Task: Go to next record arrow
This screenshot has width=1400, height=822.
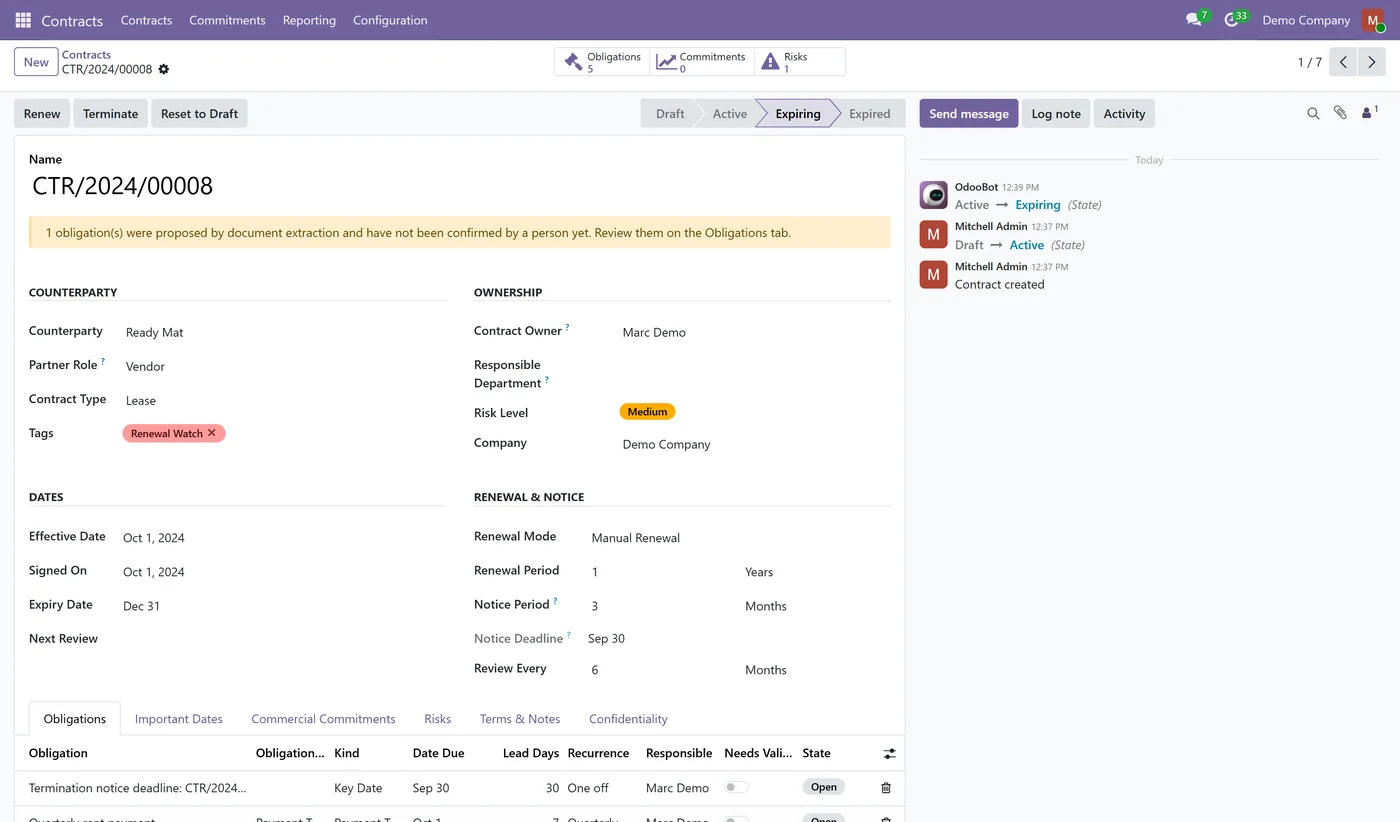Action: [1372, 62]
